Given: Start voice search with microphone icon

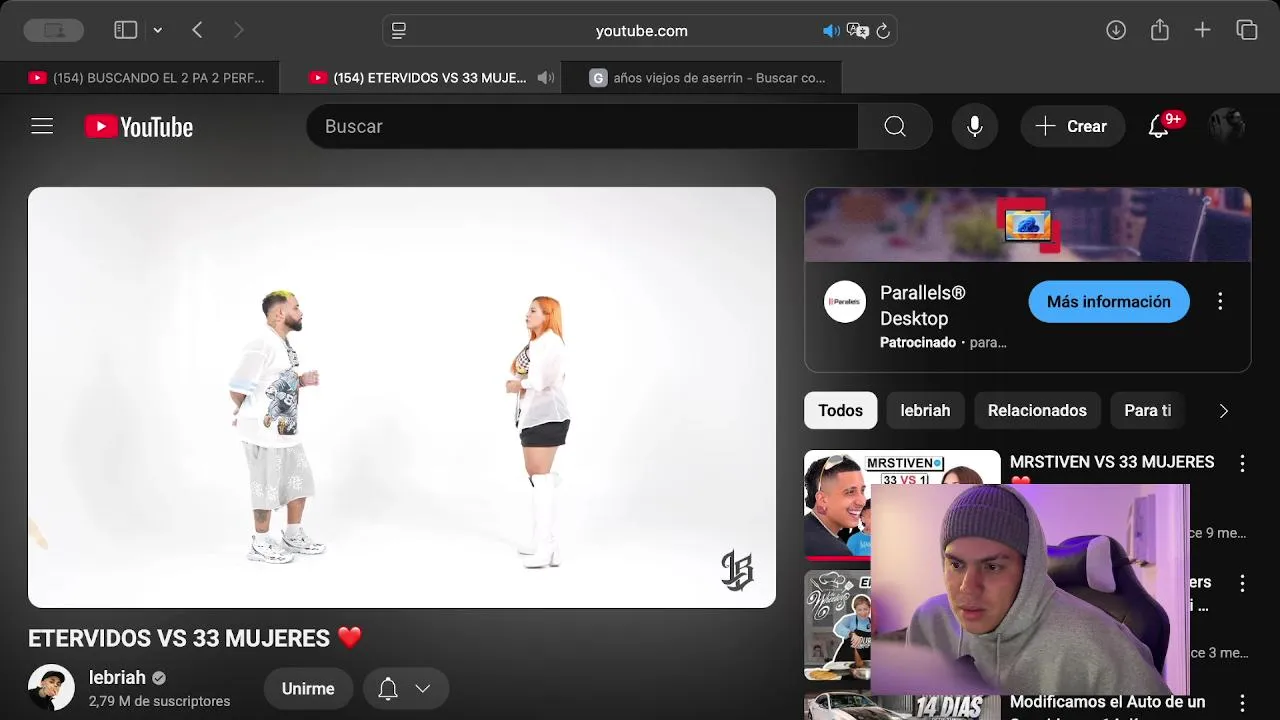Looking at the screenshot, I should pyautogui.click(x=974, y=126).
